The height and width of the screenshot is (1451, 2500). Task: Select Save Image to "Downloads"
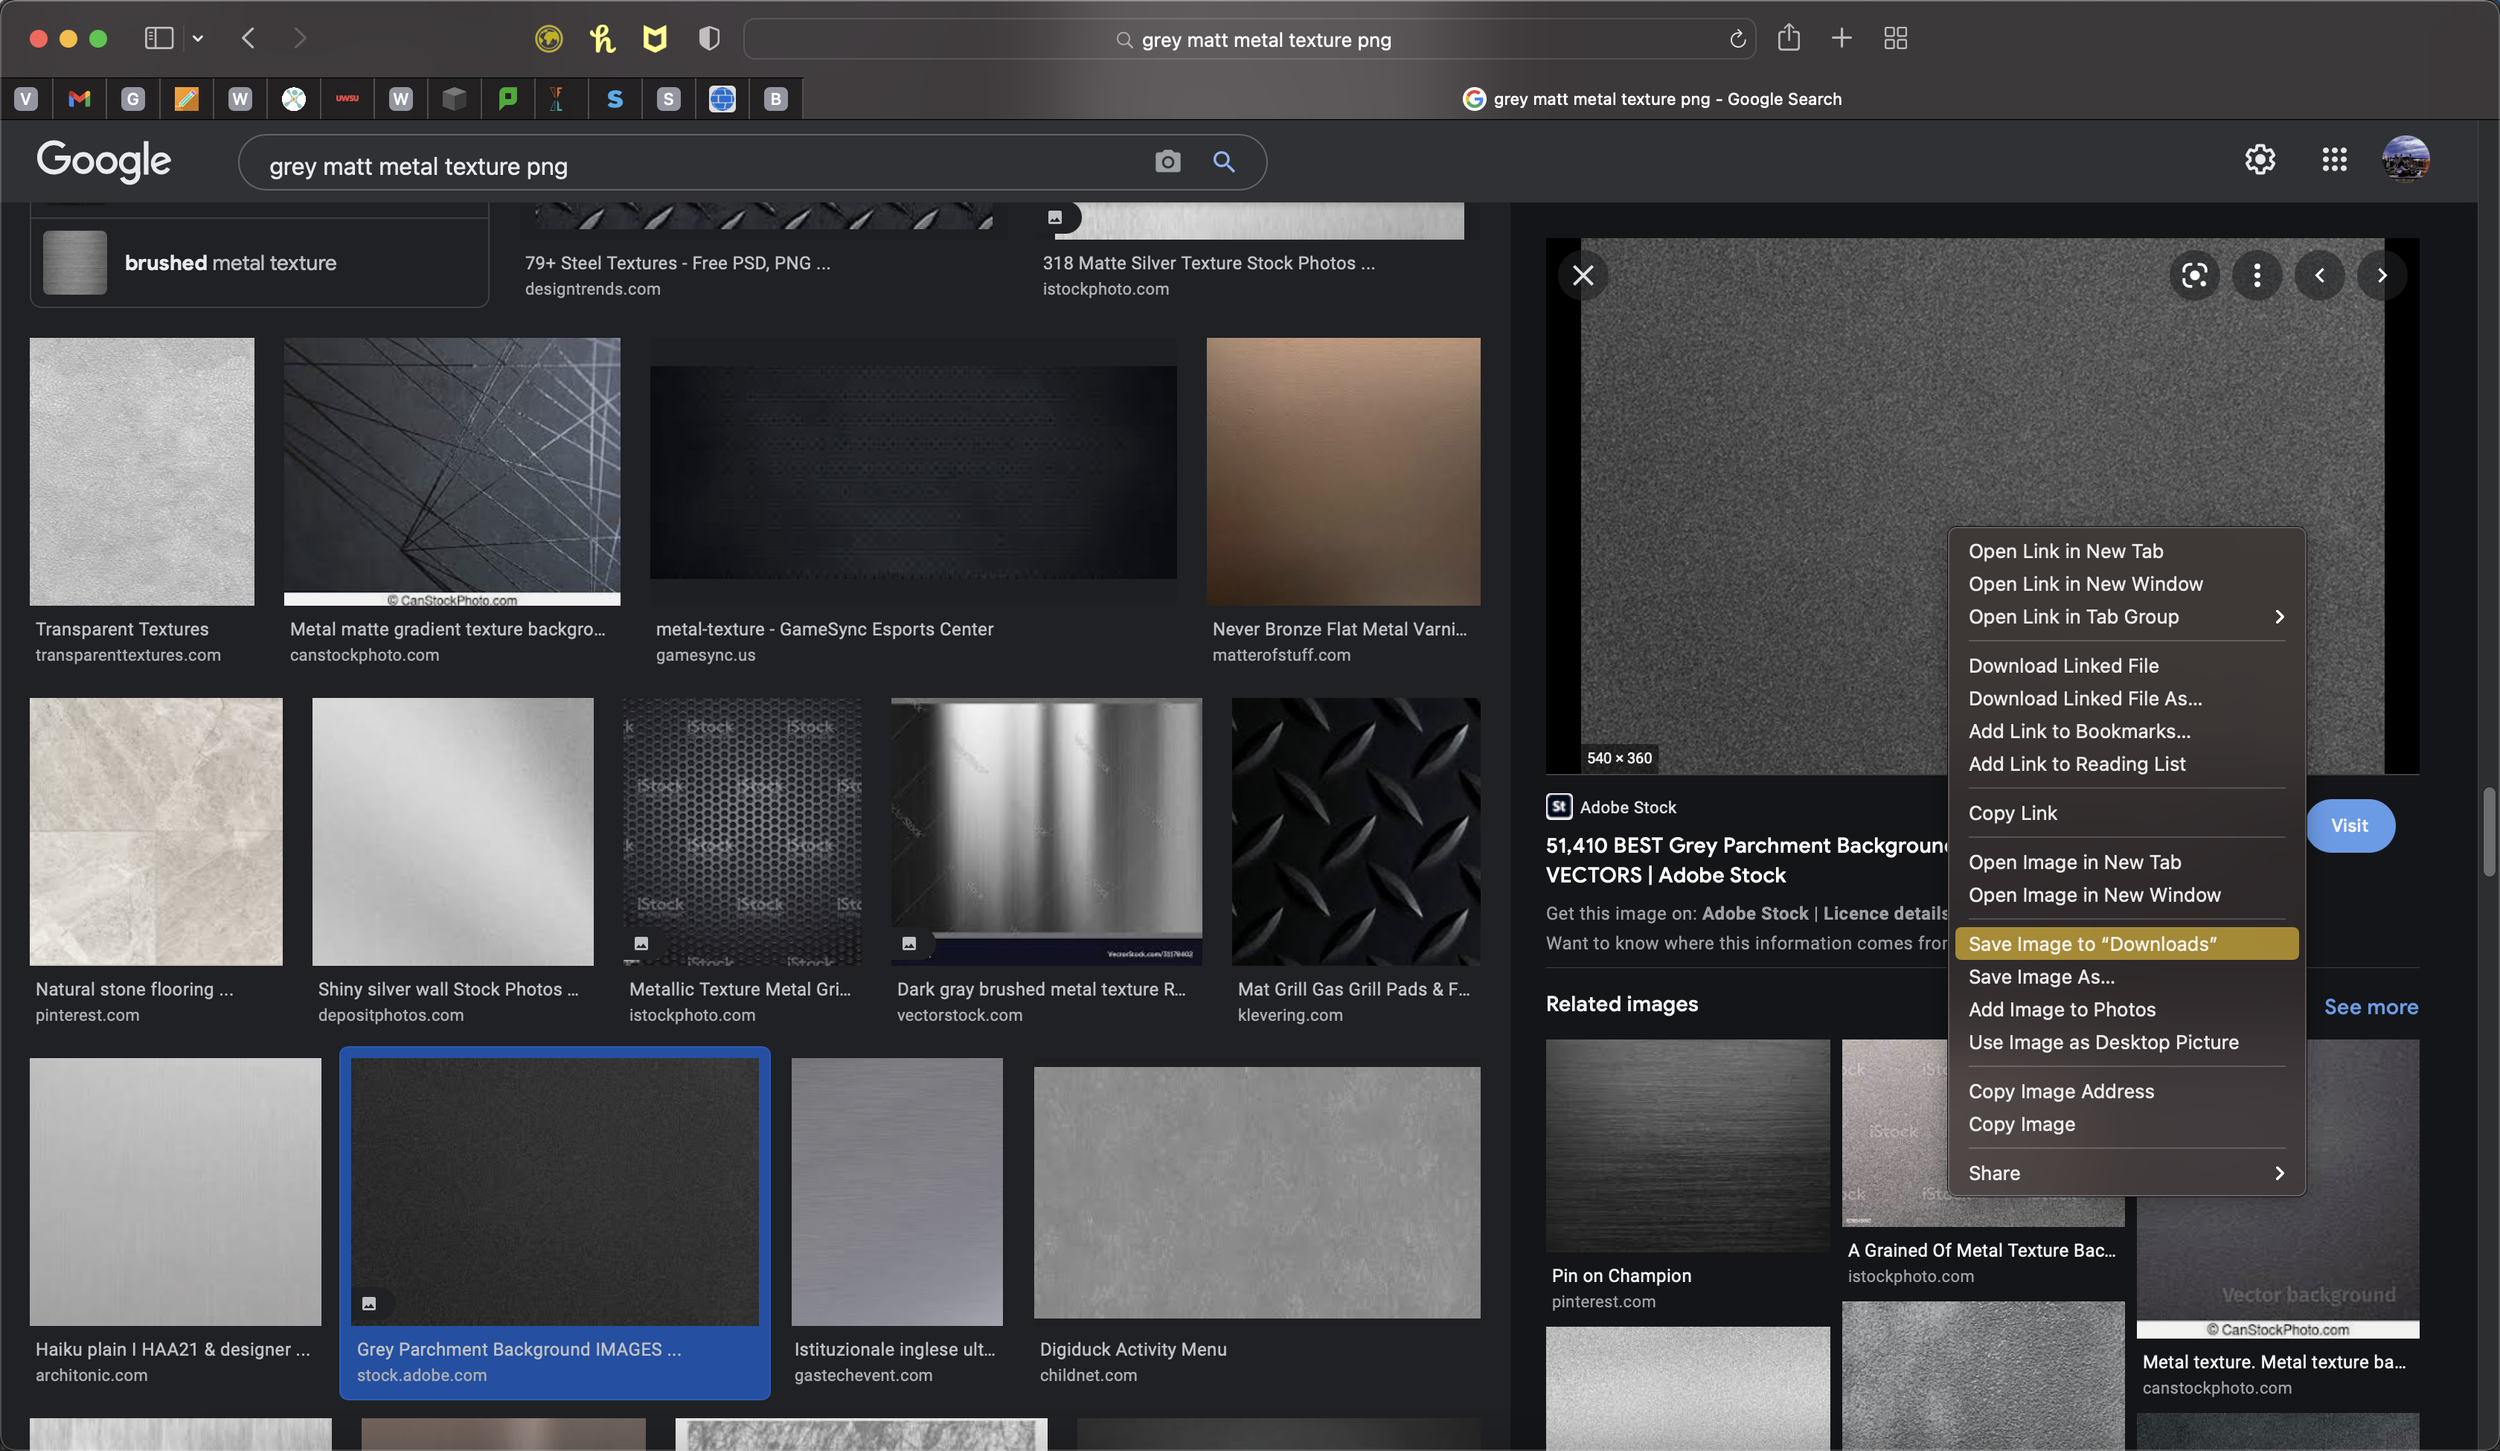coord(2126,944)
